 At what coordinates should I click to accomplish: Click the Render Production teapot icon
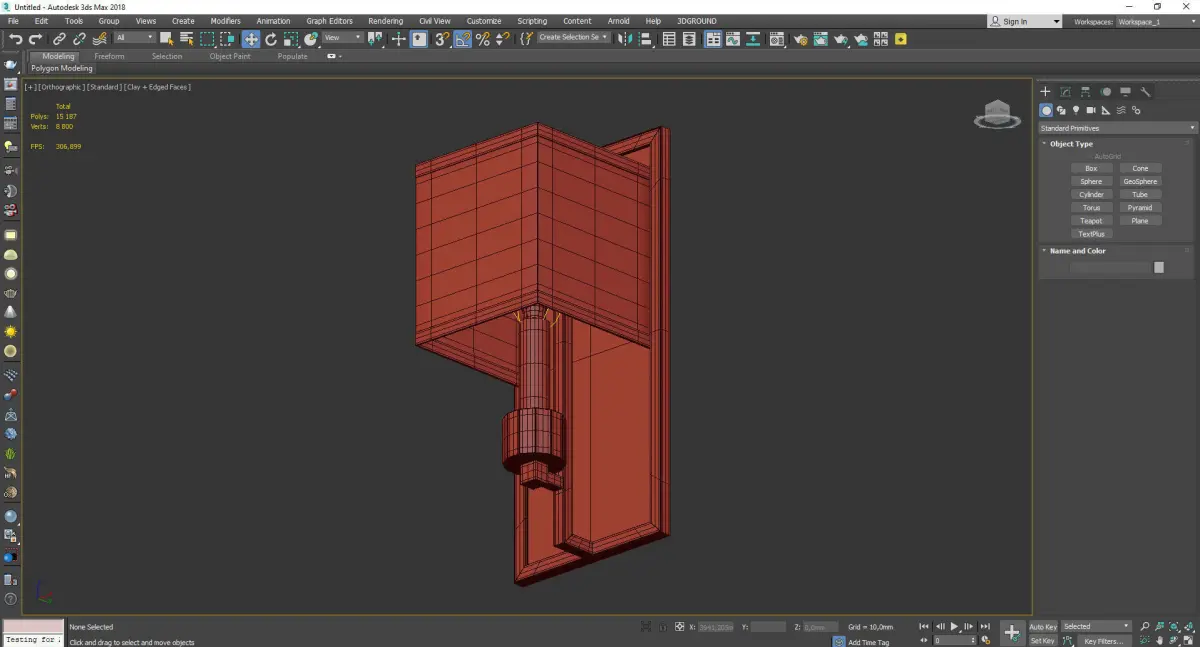point(841,39)
